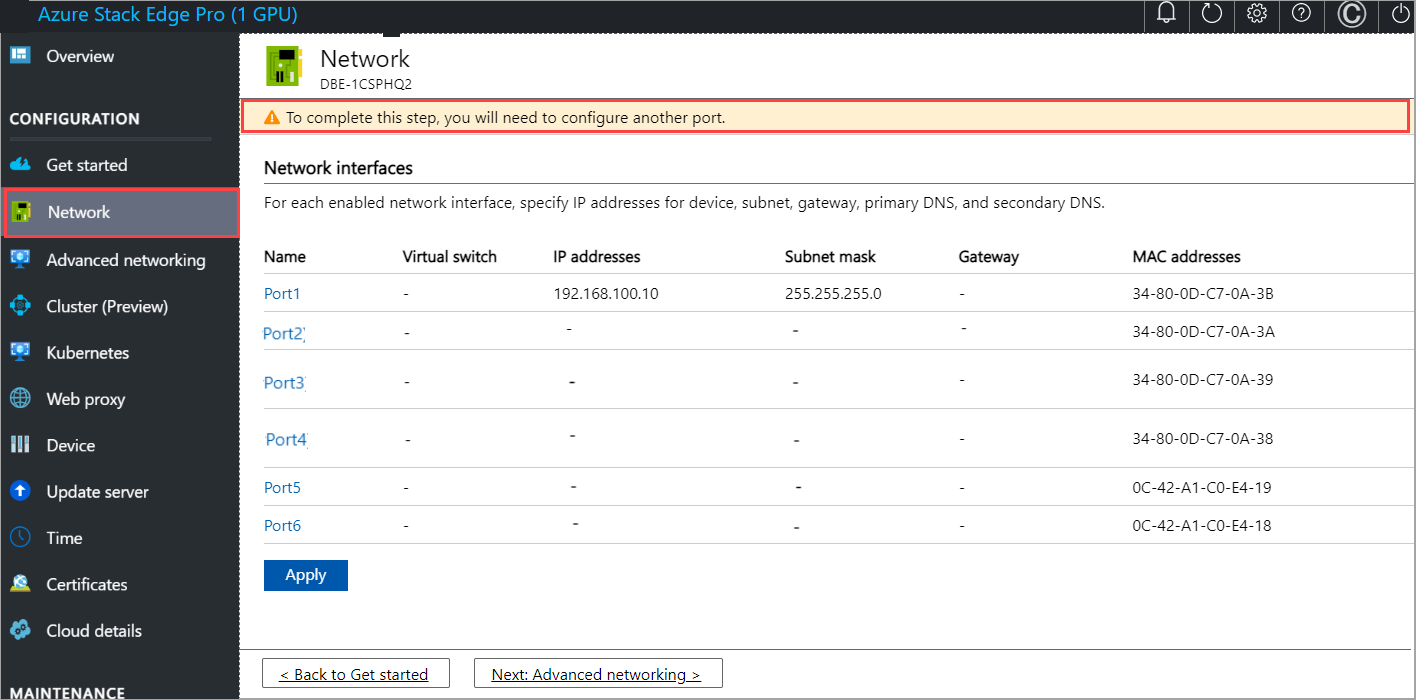Refresh the page using the reload icon
The image size is (1416, 700).
[1211, 14]
